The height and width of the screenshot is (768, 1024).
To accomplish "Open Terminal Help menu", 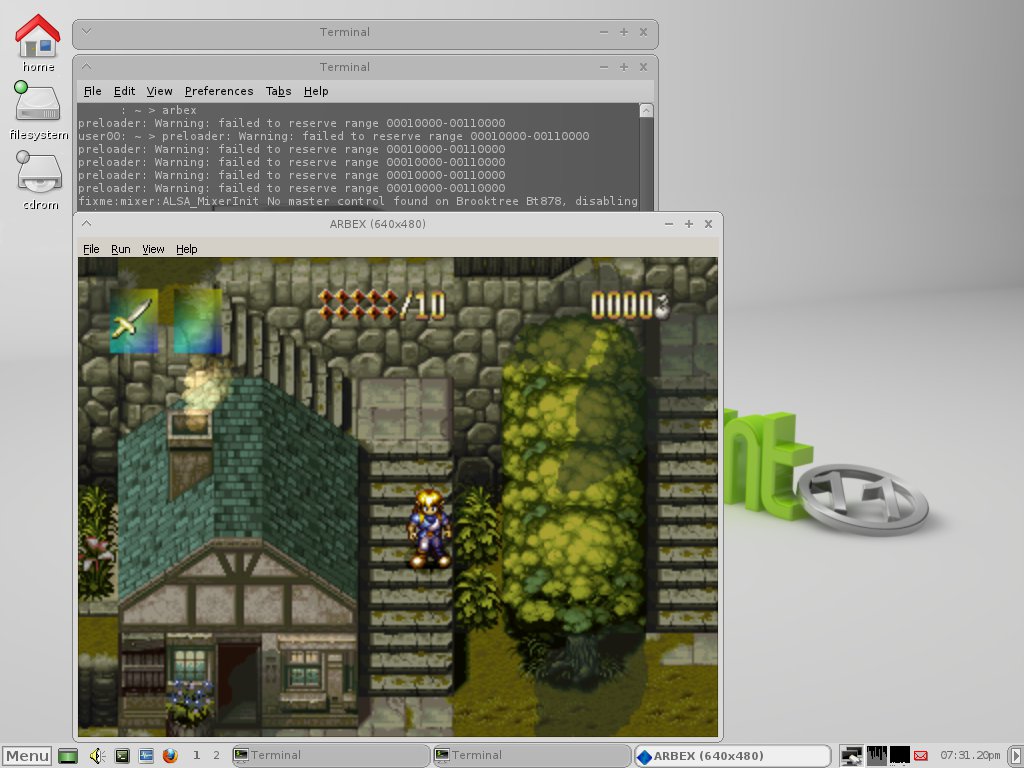I will click(x=315, y=91).
